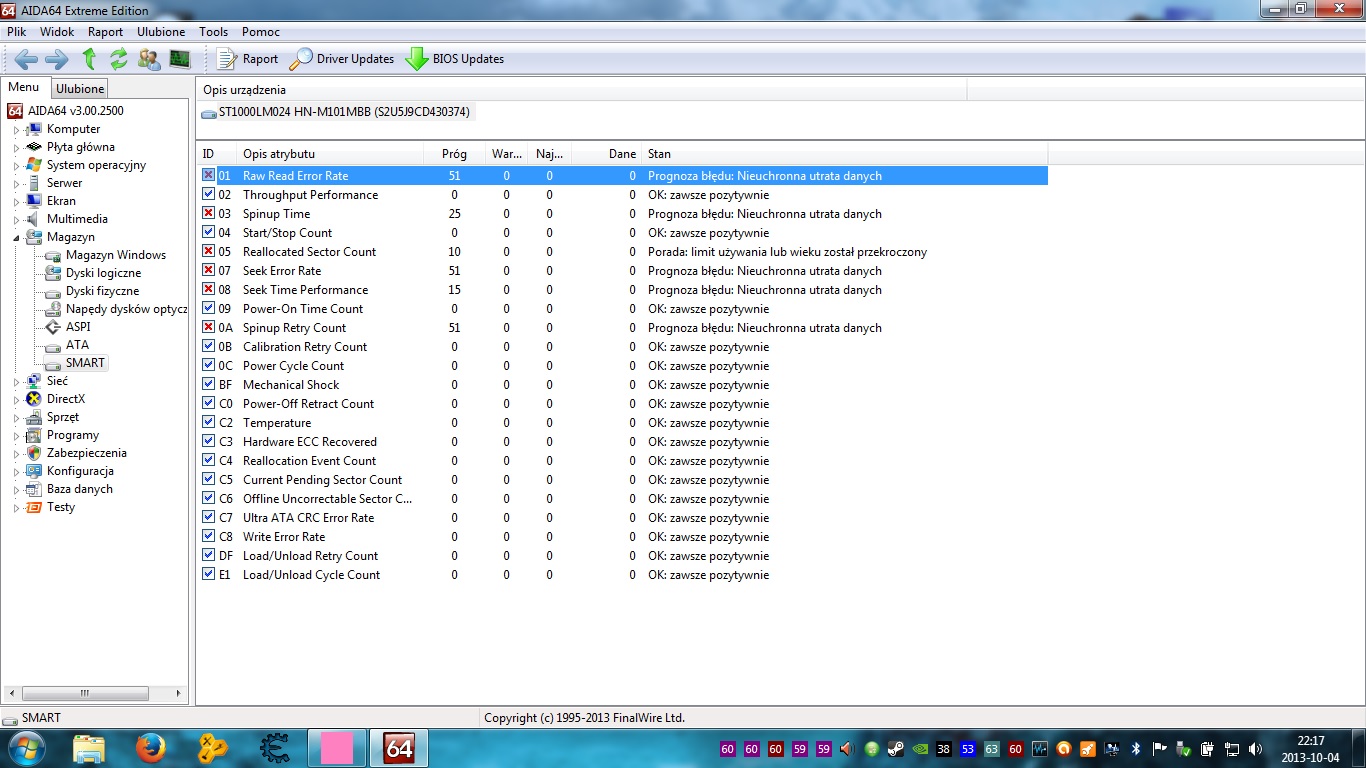Open the green monitor graph toolbar icon

(180, 59)
